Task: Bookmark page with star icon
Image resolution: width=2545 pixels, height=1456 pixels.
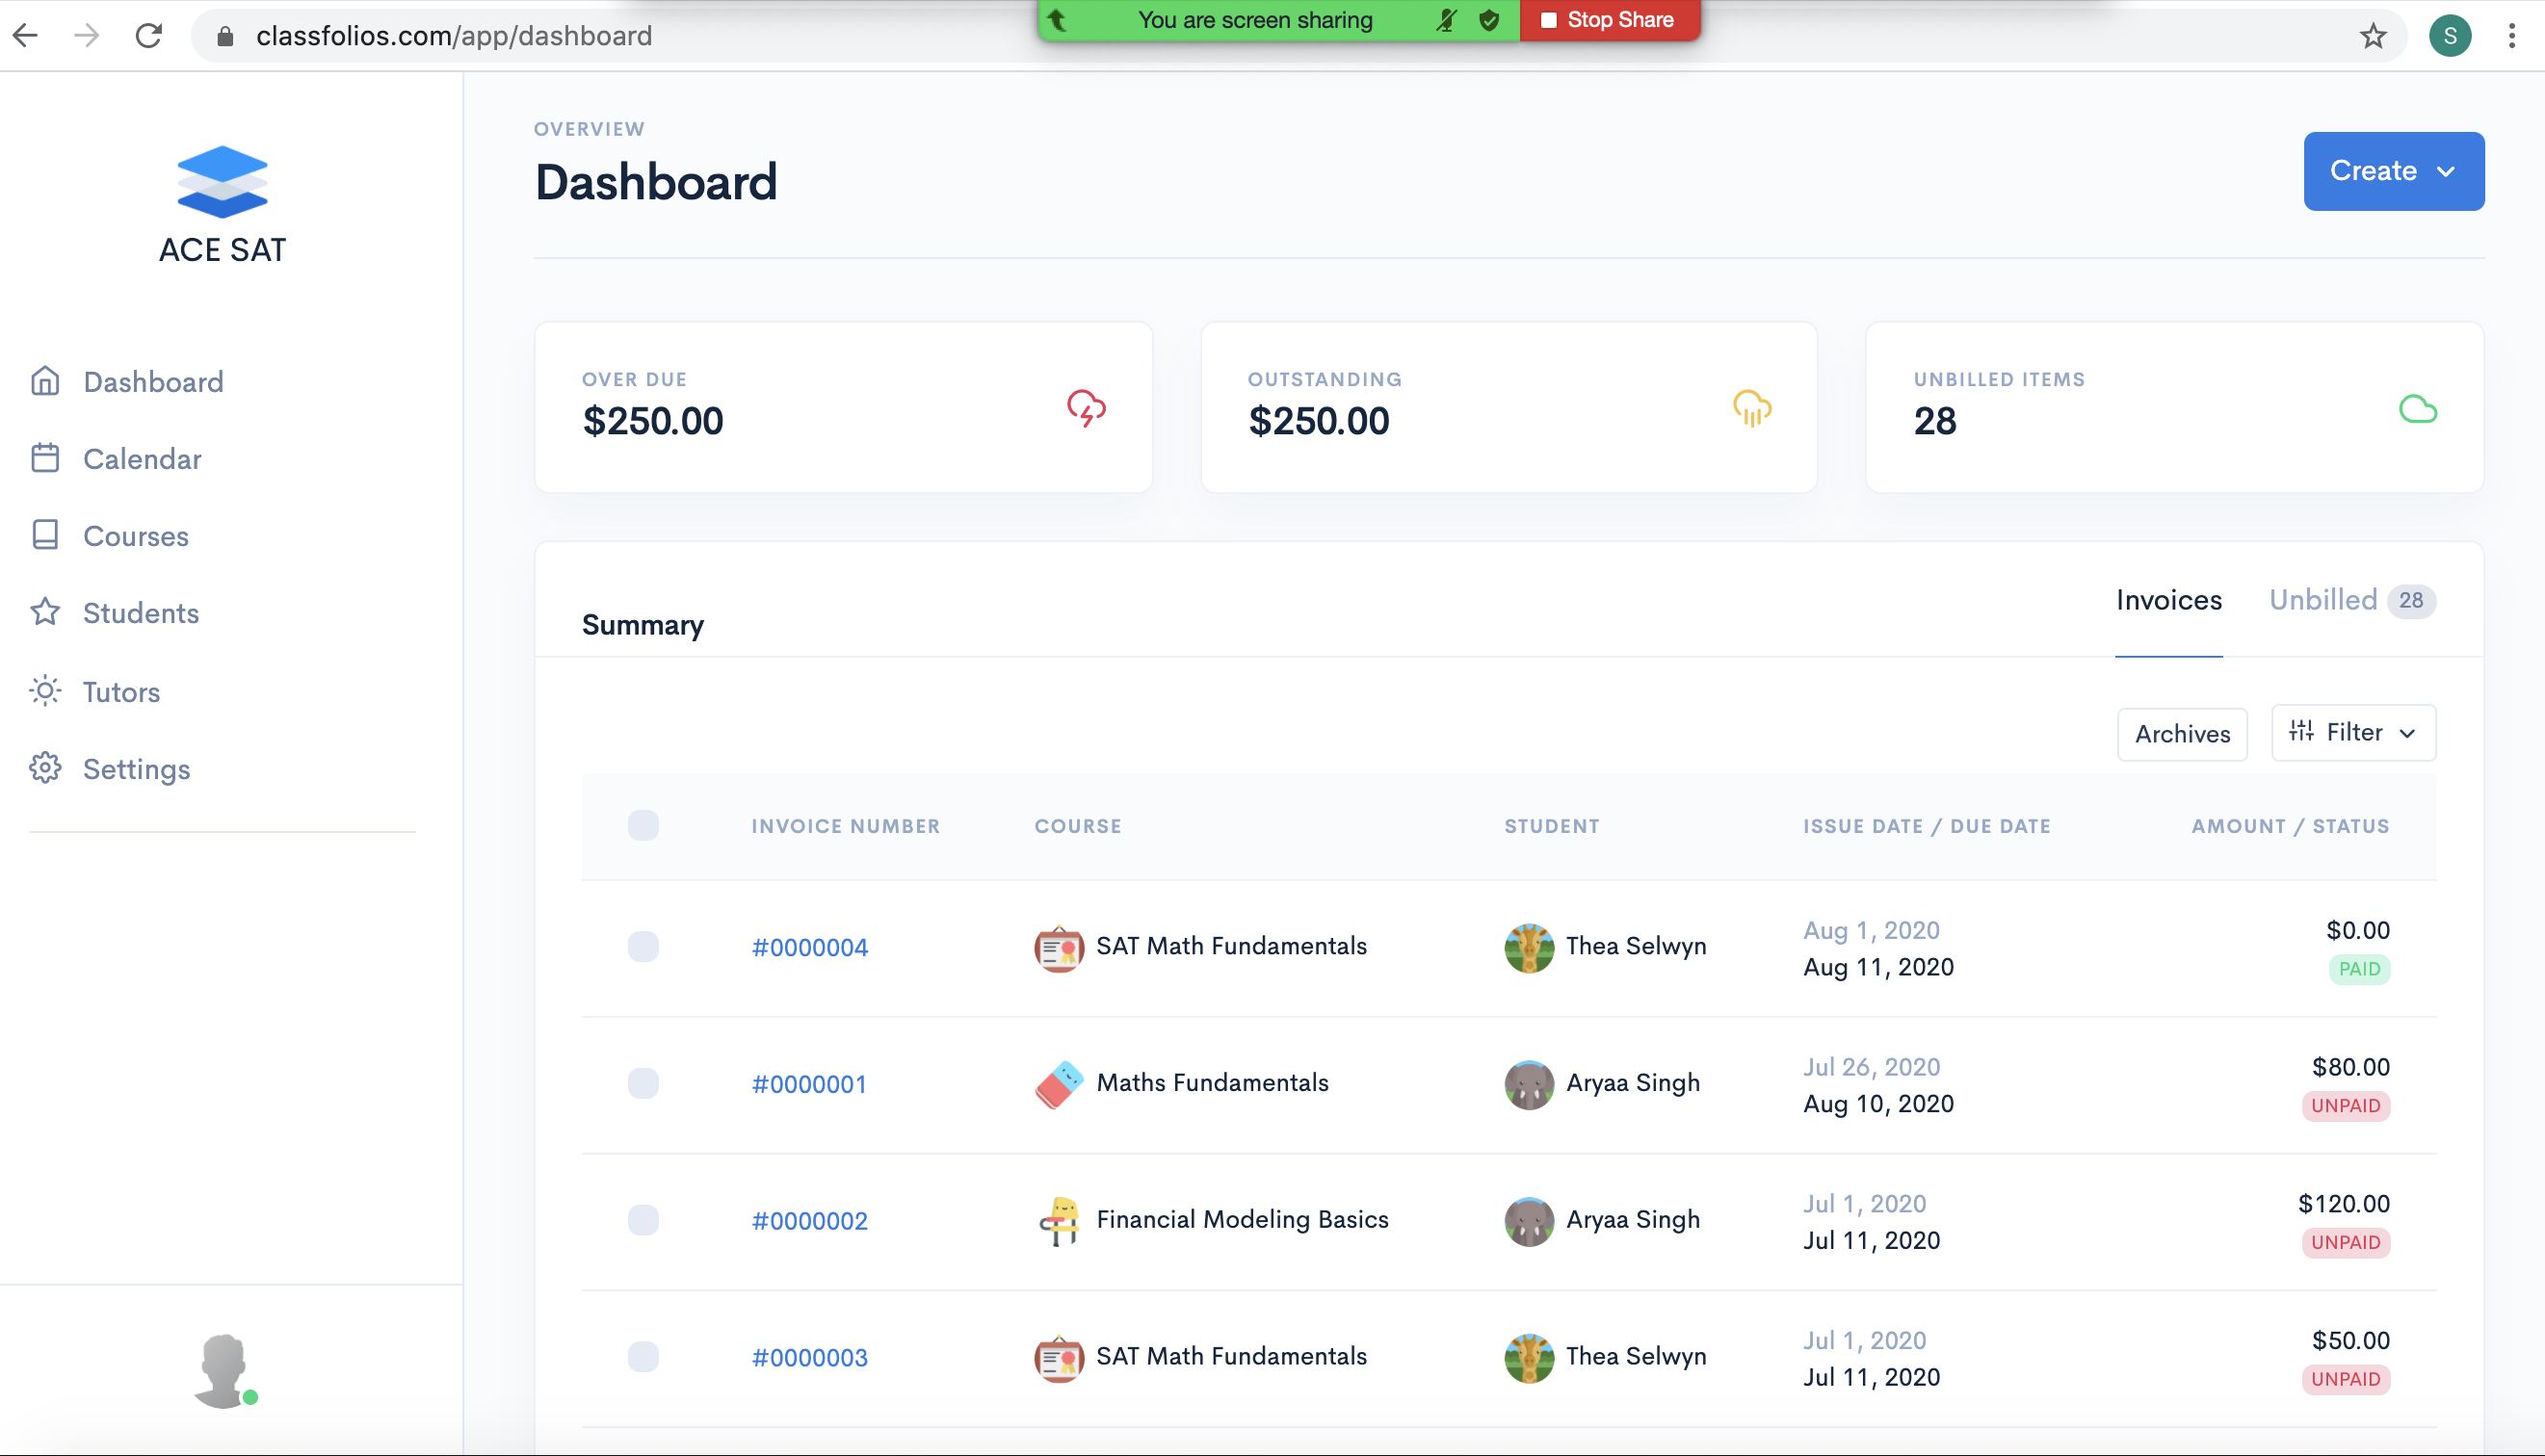Action: [x=2373, y=36]
